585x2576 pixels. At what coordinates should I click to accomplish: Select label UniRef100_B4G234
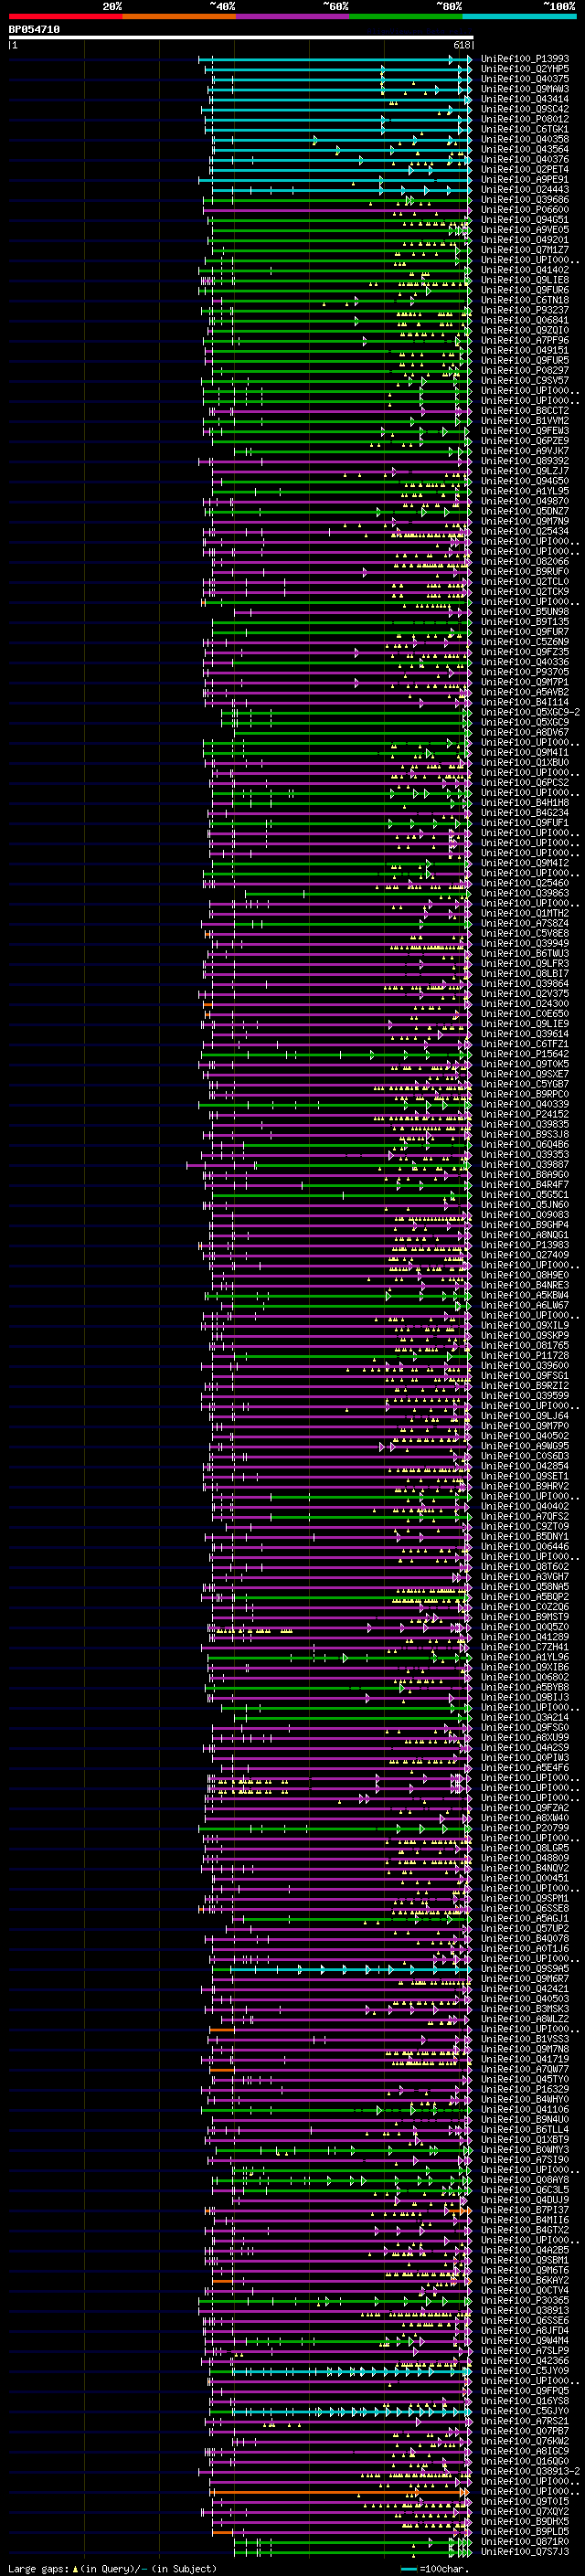tap(525, 813)
